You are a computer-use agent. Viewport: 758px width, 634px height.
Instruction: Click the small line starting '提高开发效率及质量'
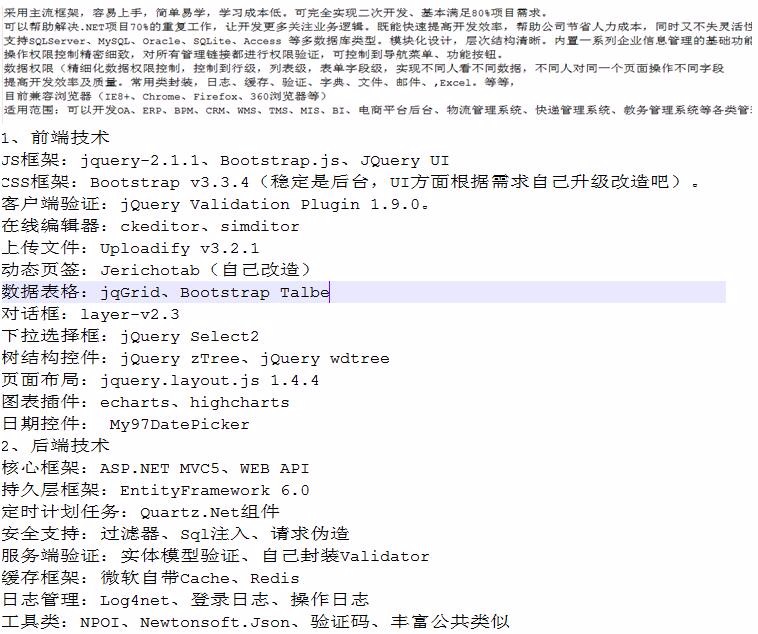259,83
